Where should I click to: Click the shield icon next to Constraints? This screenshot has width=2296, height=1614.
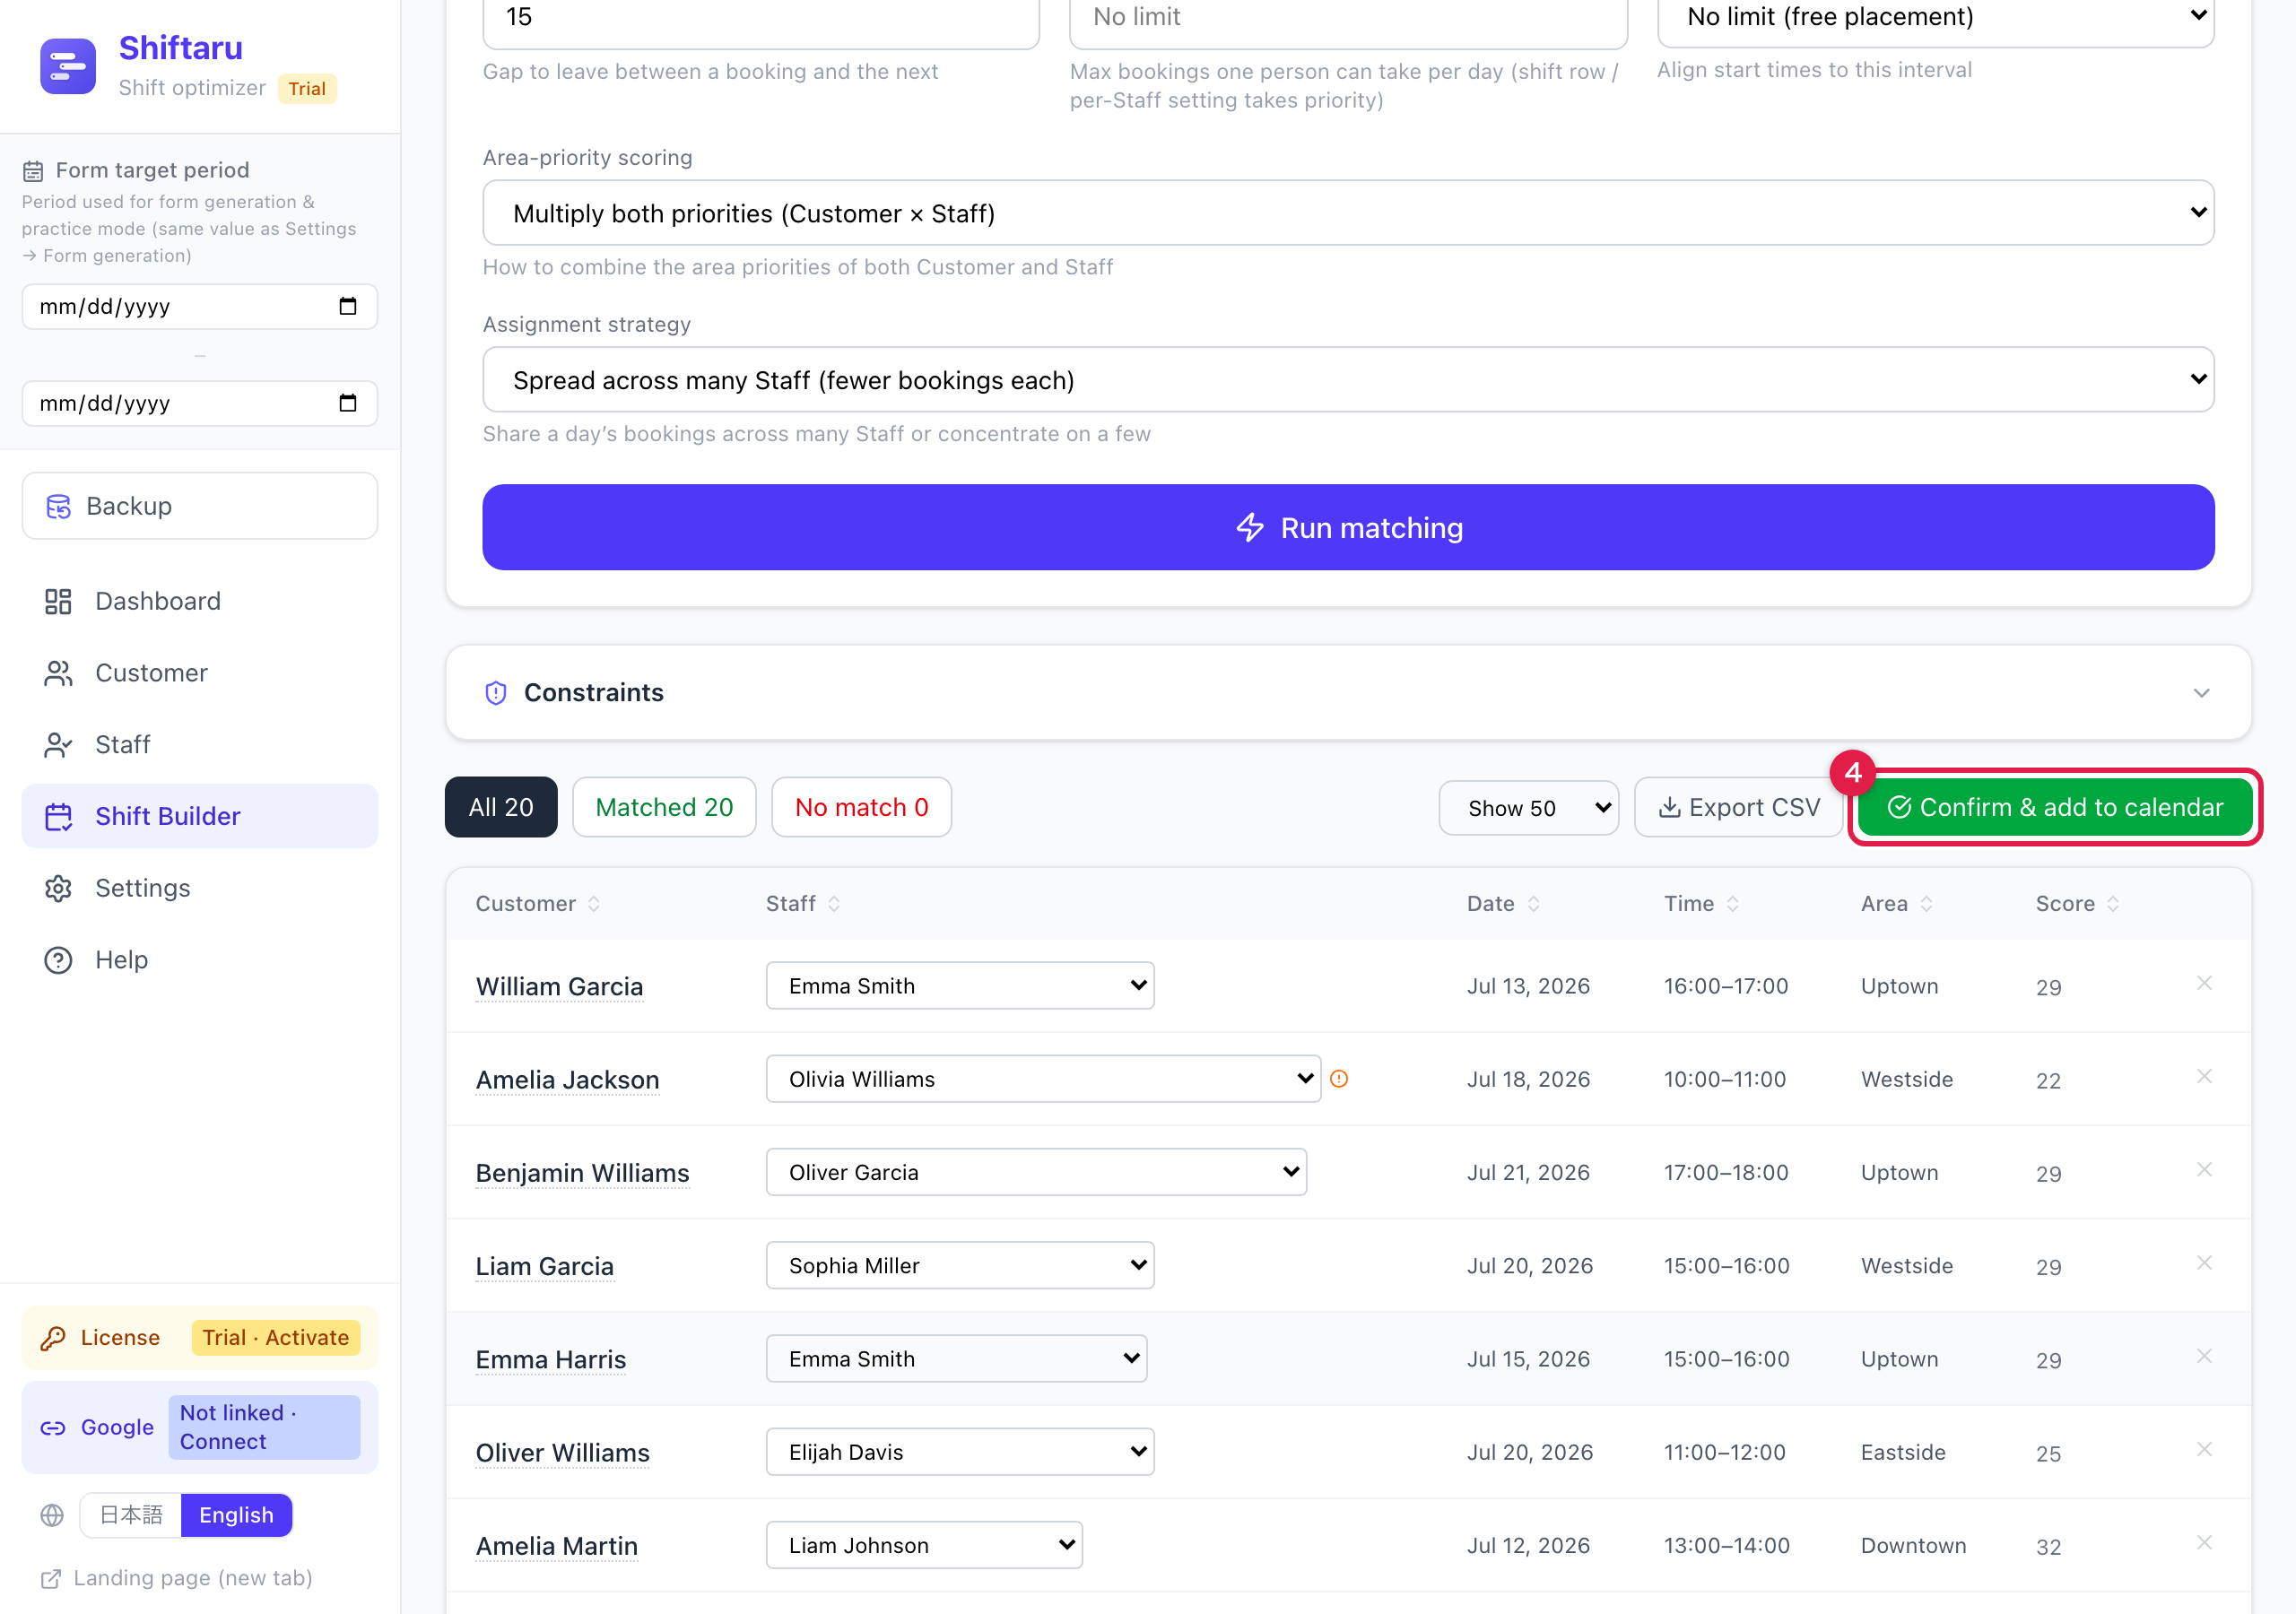(495, 693)
